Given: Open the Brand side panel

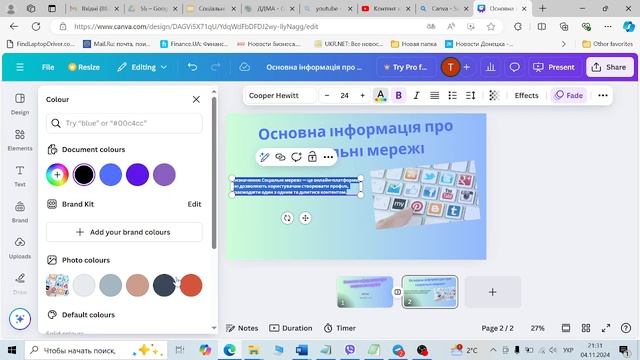Looking at the screenshot, I should click(20, 212).
